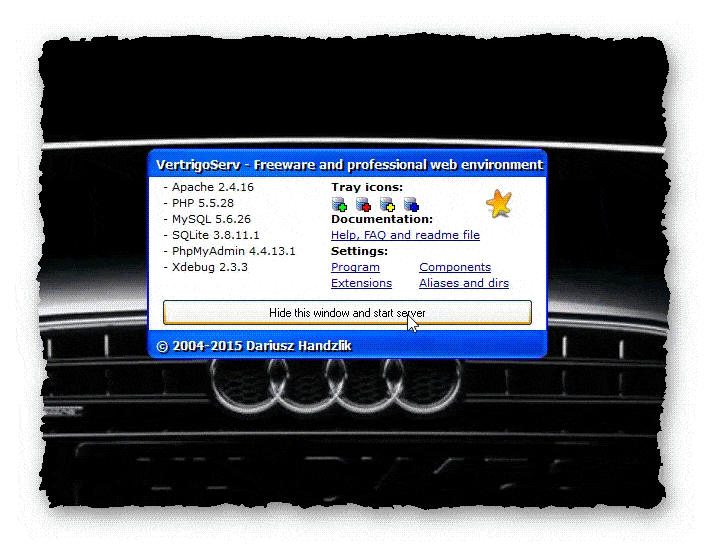Click the 2004-2015 Dariusz Handzlik copyright text

pos(254,346)
